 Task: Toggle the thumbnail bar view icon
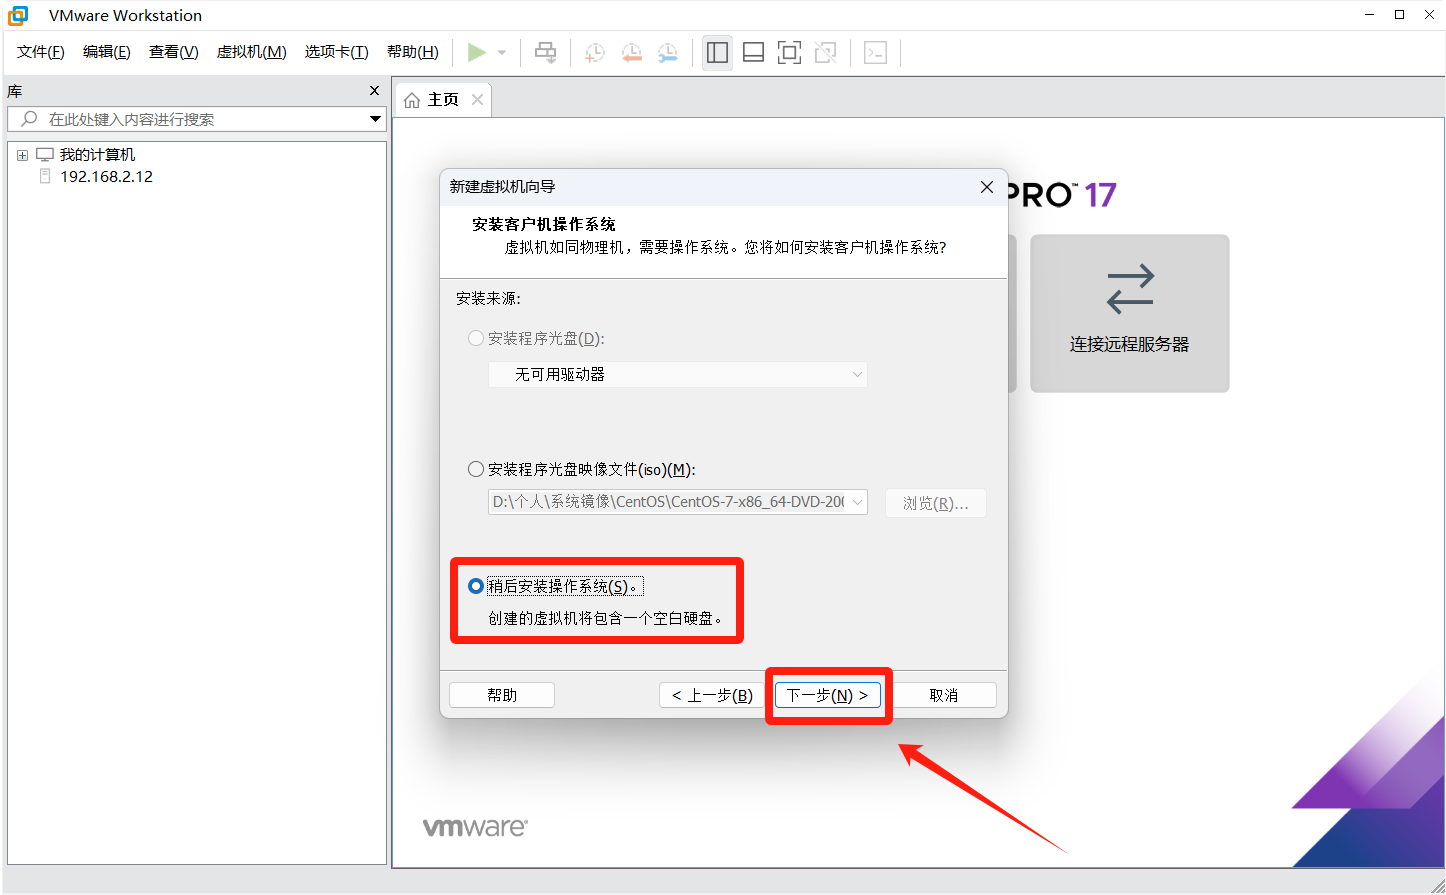point(753,53)
